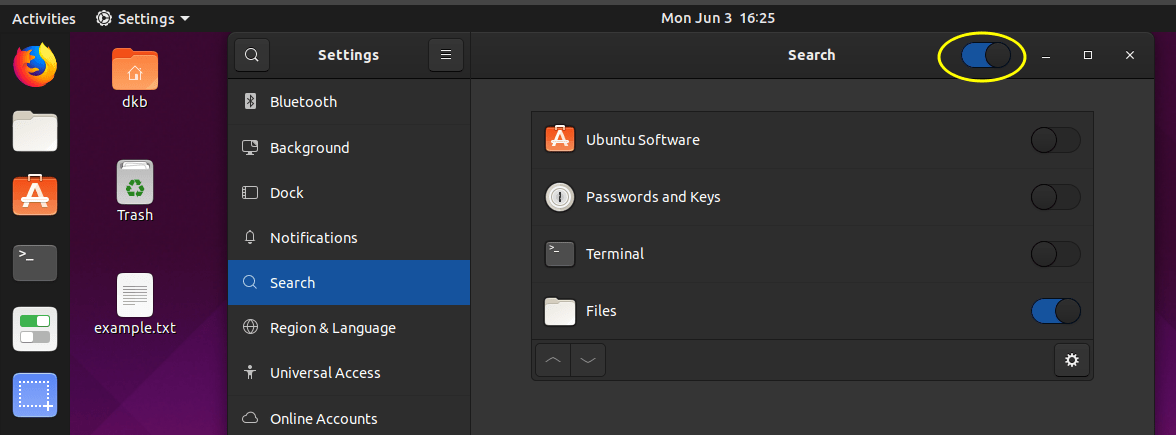Click the search magnifier button in Settings header
Image resolution: width=1176 pixels, height=435 pixels.
(252, 55)
